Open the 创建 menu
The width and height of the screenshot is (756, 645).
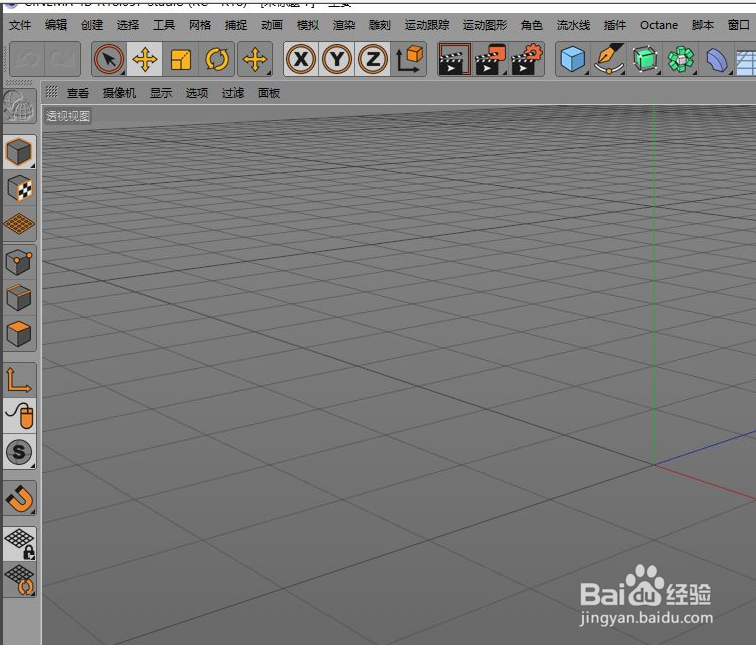pos(92,25)
